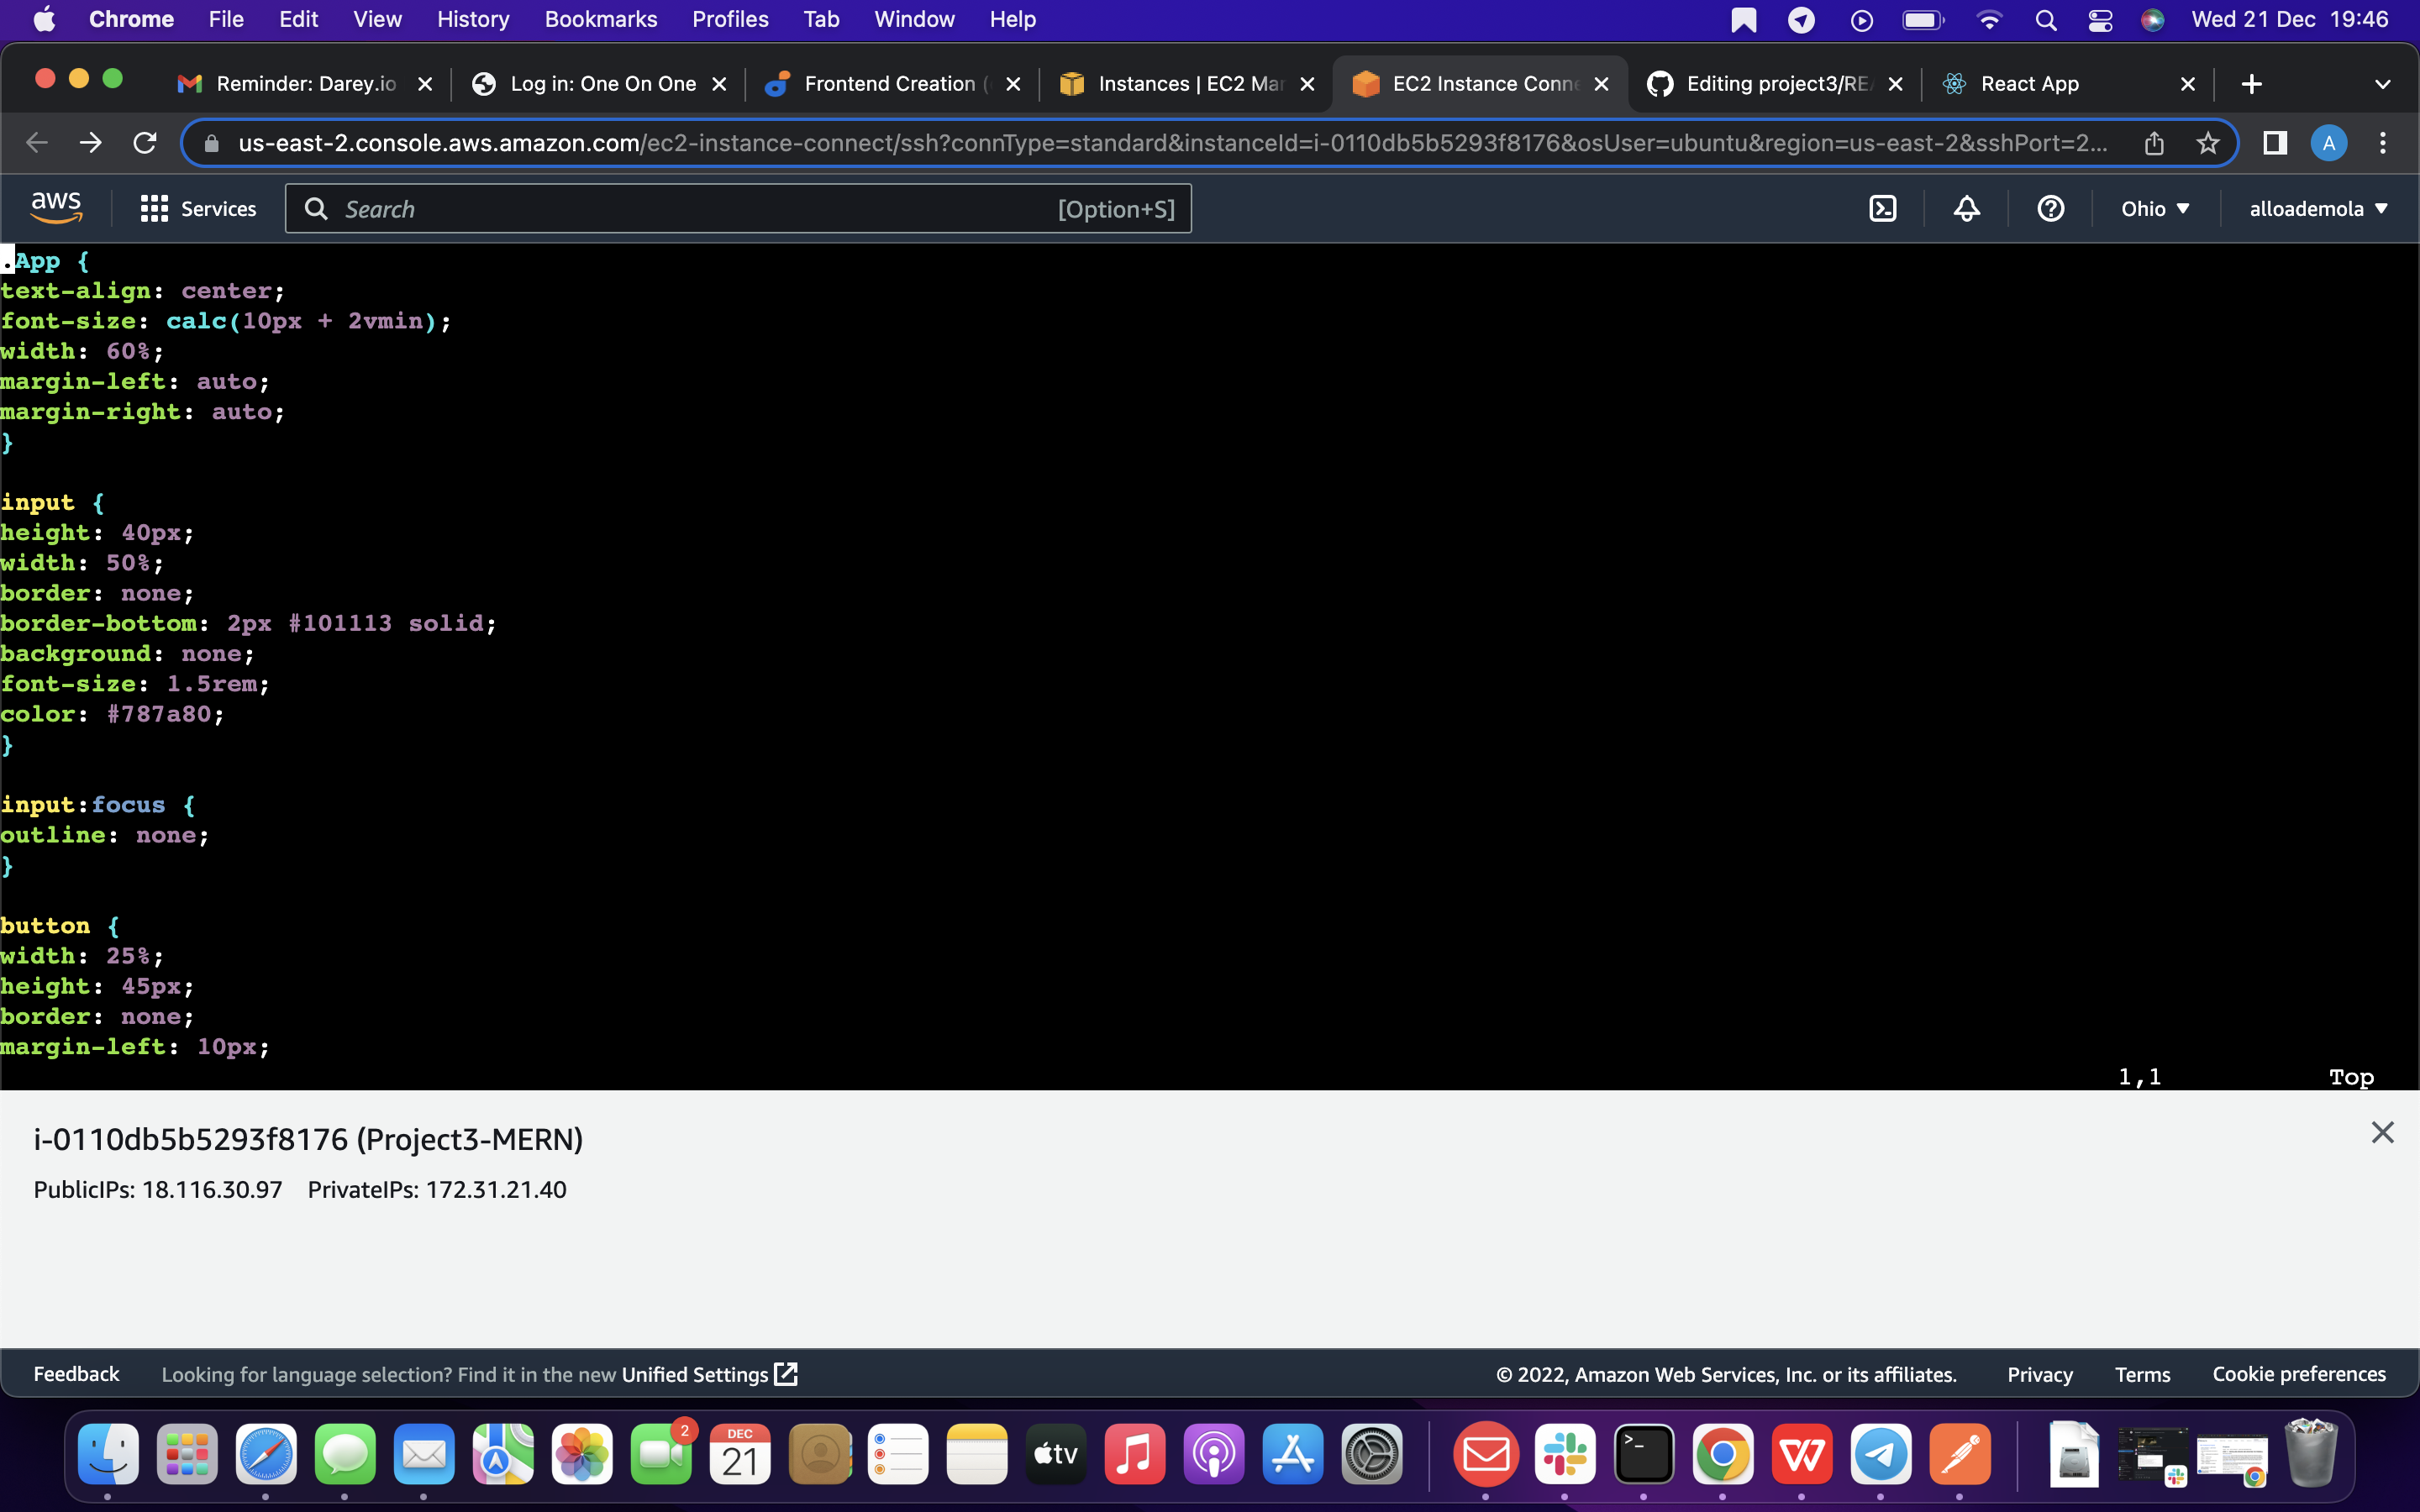Open Slack from the Dock

pos(1566,1455)
